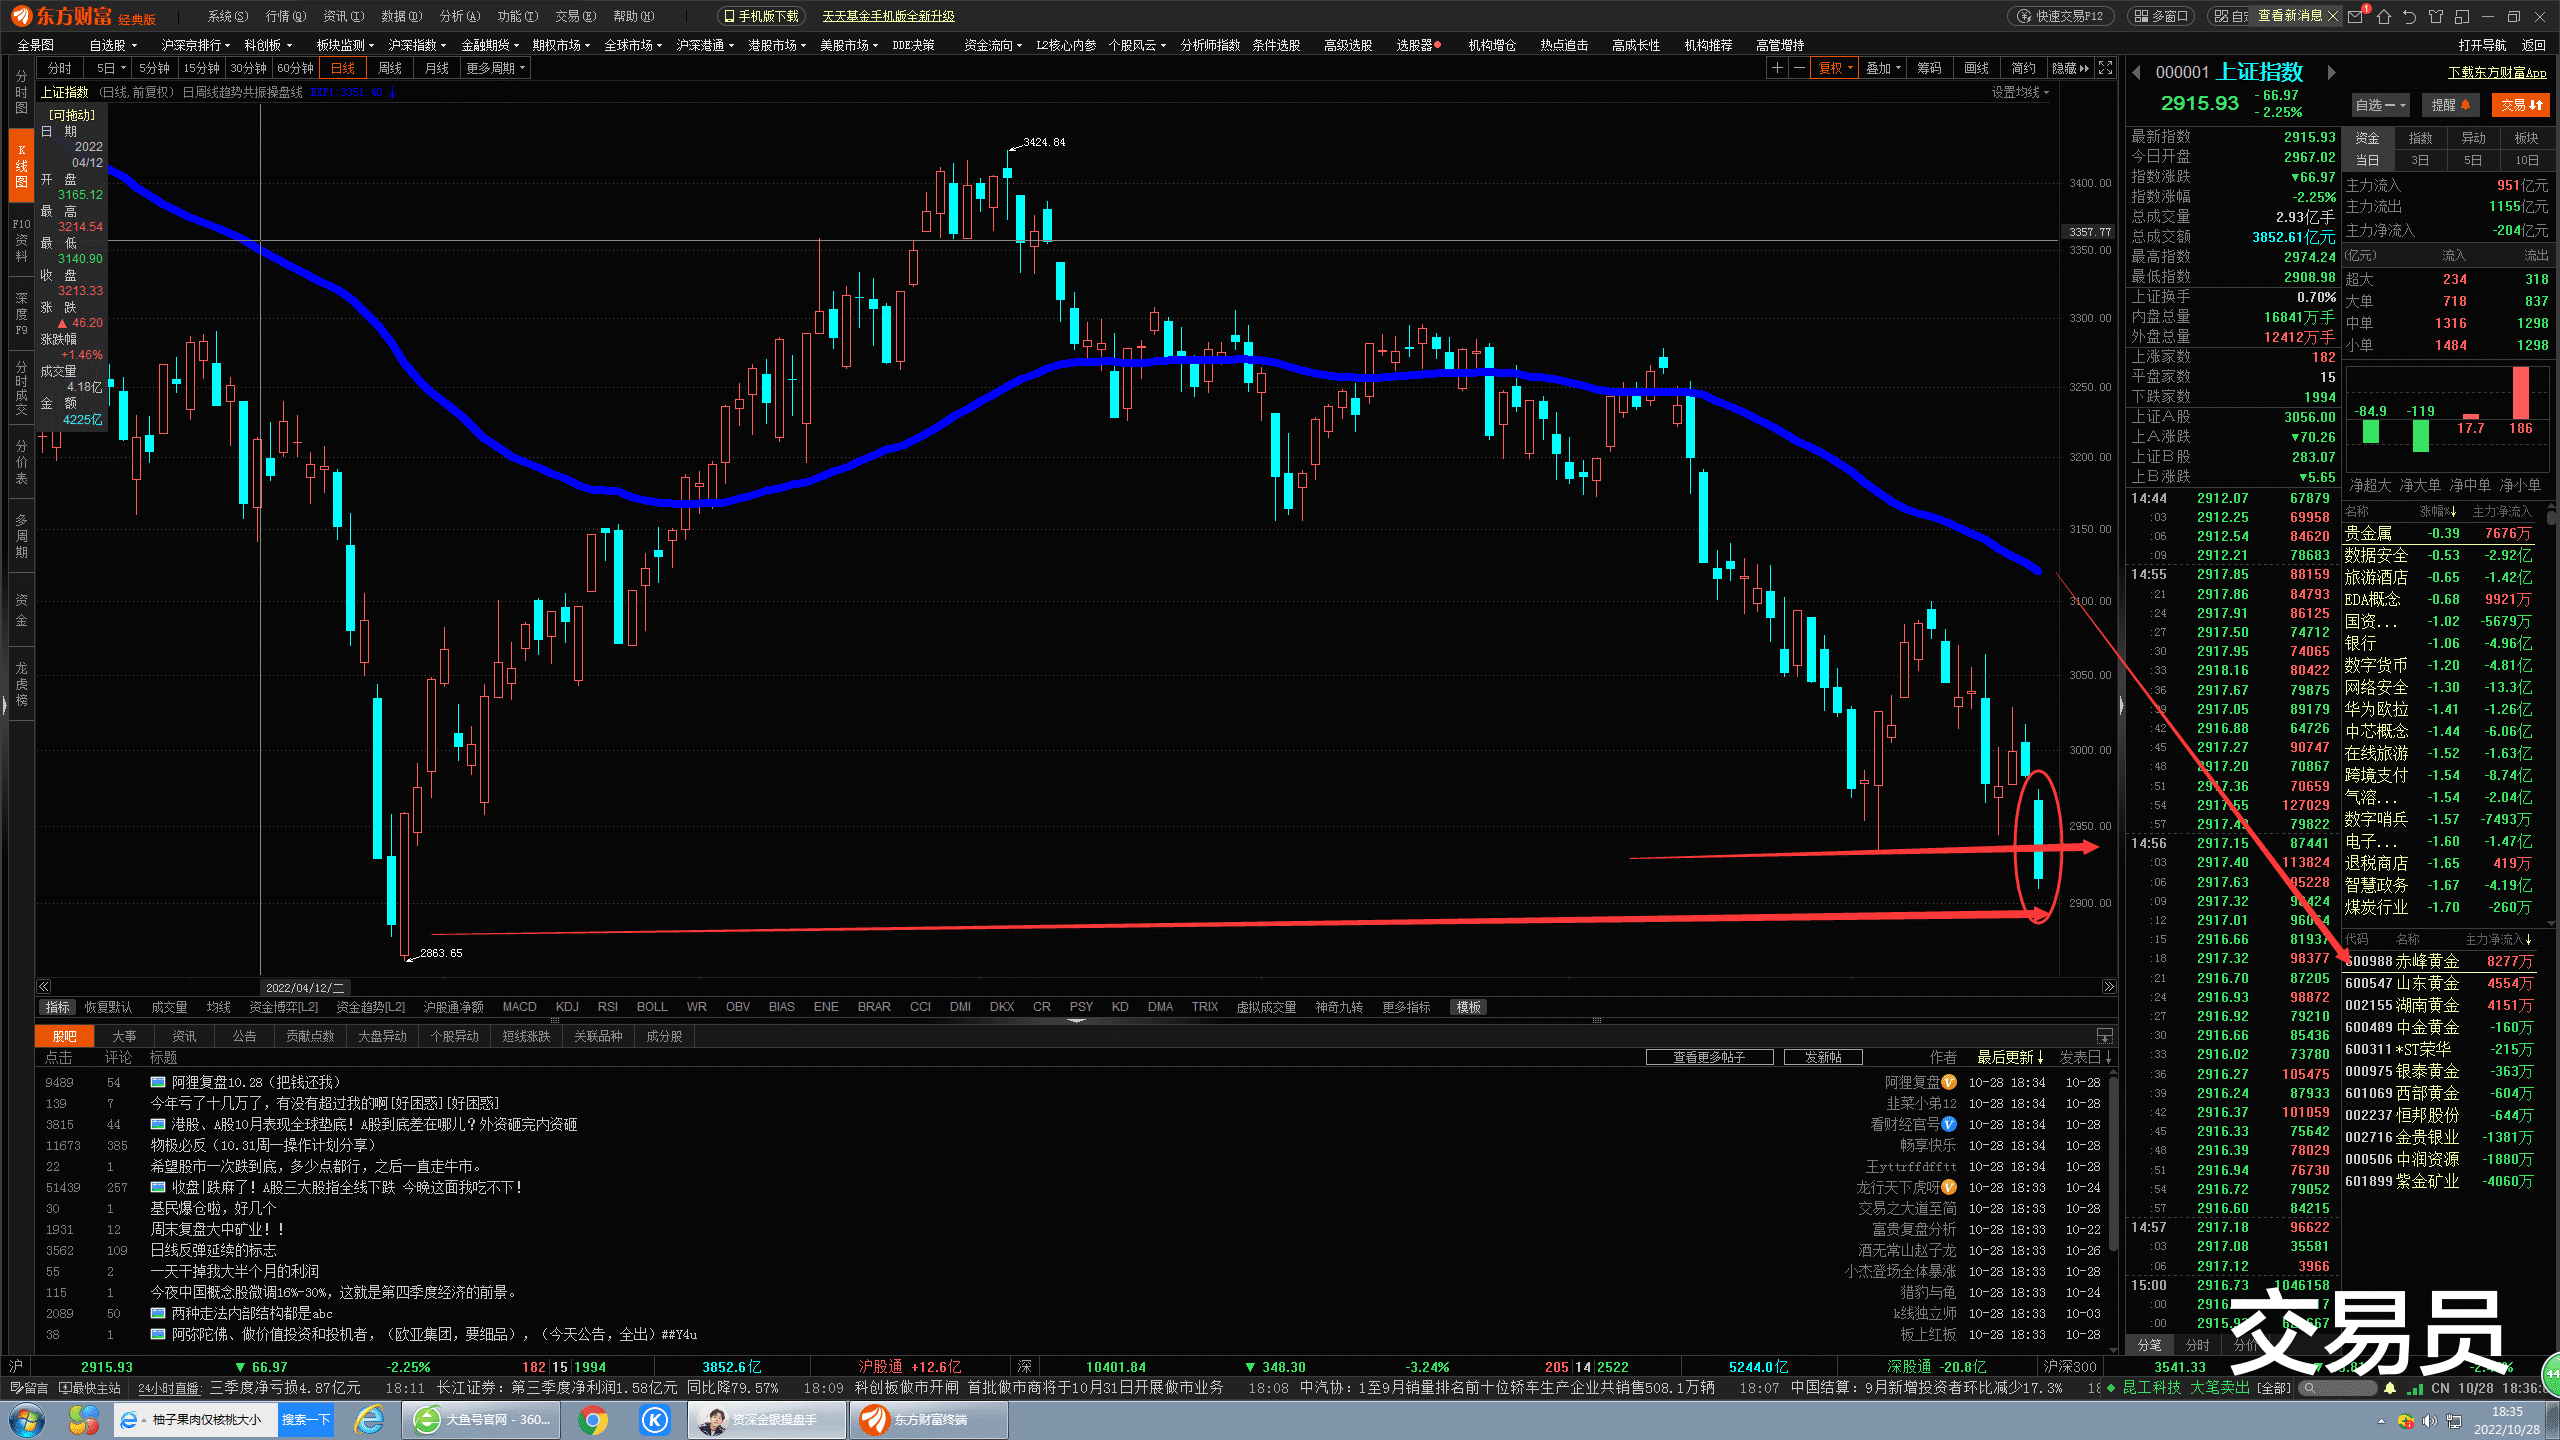The image size is (2560, 1440).
Task: Open the 多窗口 multi-window layout
Action: pos(2160,16)
